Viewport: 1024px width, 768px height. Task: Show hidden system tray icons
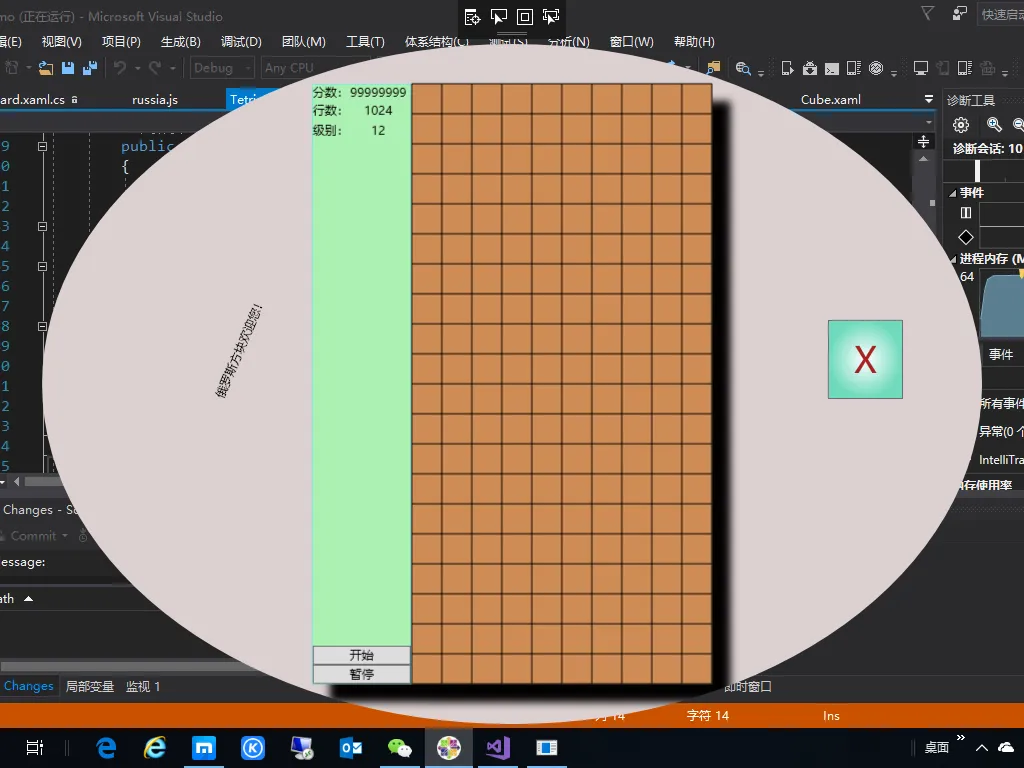coord(982,748)
